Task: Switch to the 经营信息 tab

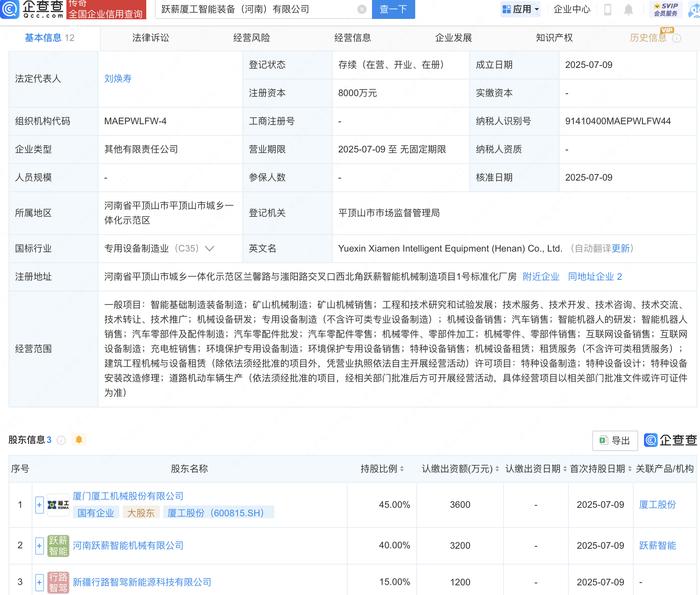Action: pyautogui.click(x=352, y=38)
